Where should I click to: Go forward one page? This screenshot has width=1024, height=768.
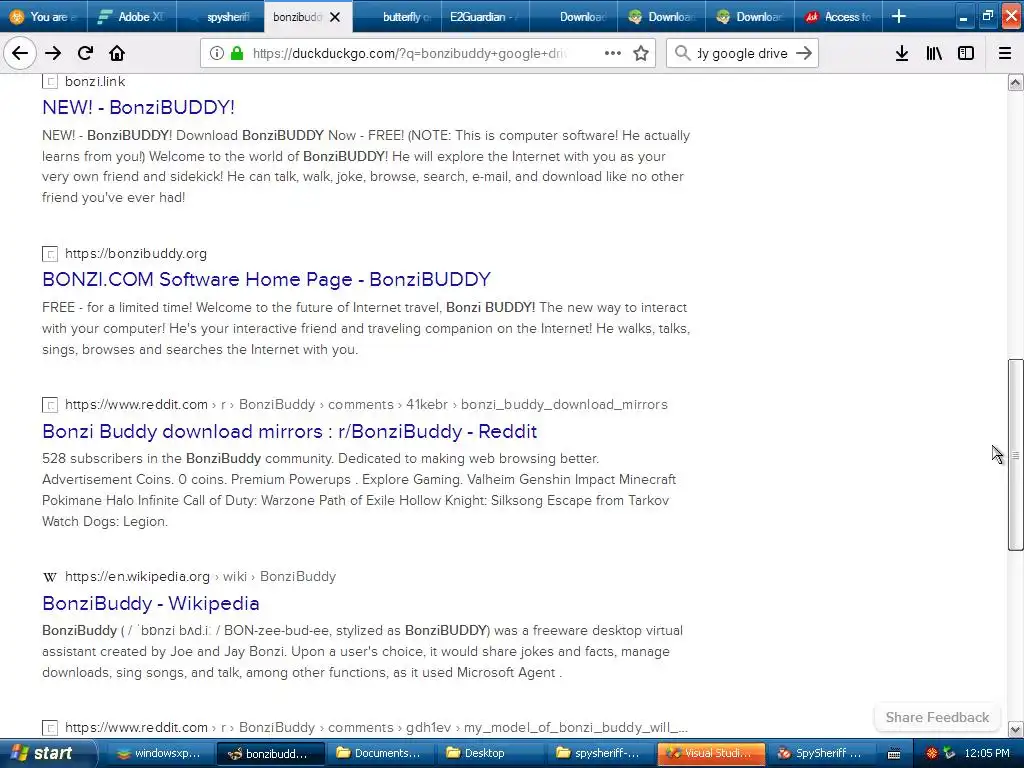coord(53,54)
